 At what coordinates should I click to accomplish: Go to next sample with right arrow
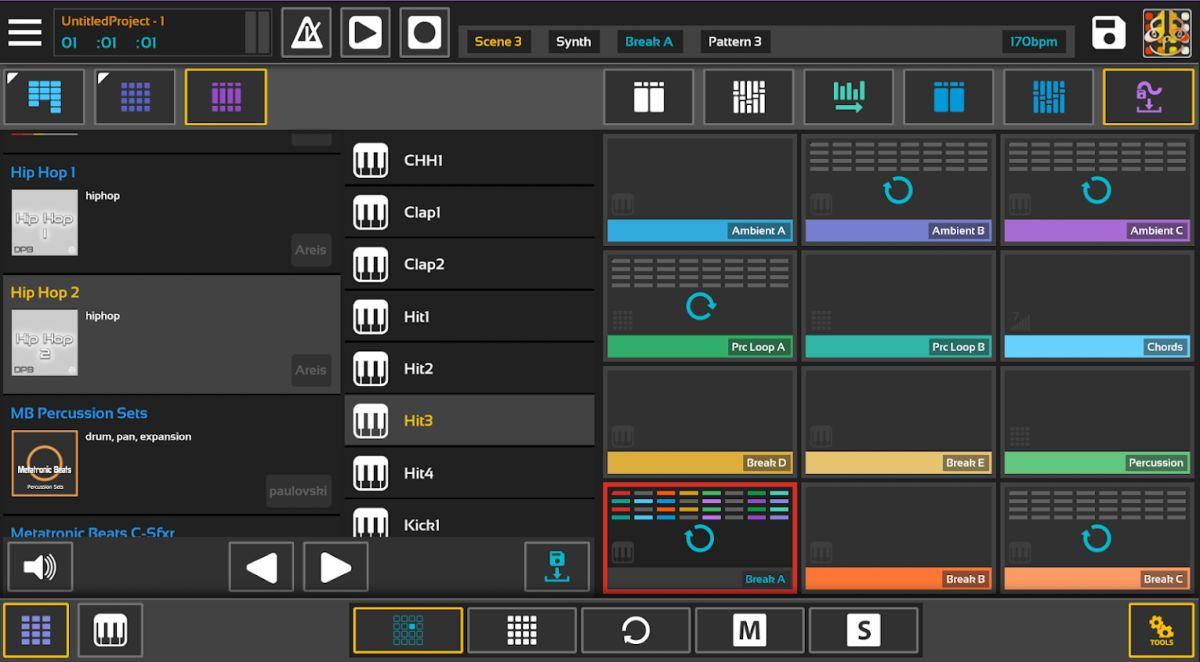click(335, 568)
